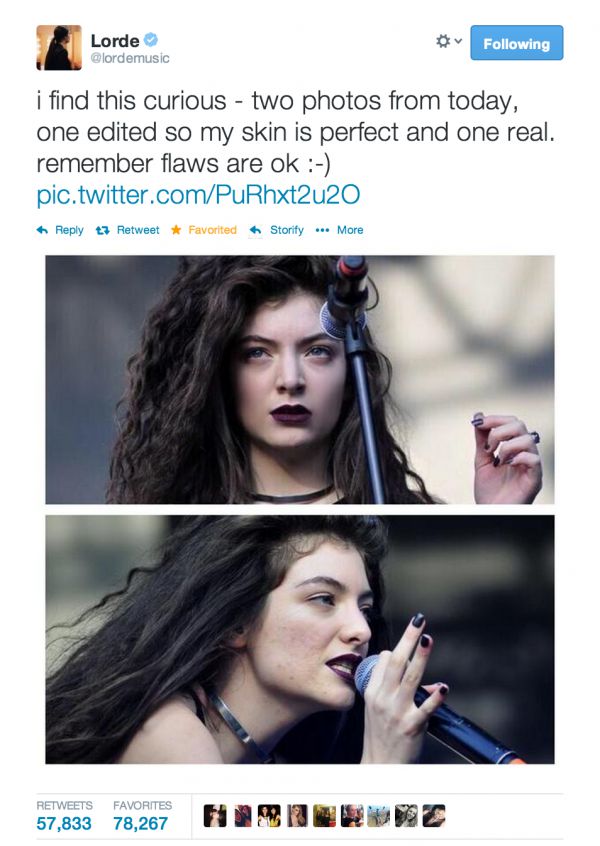This screenshot has height=846, width=600.
Task: Click the Storify arrow icon
Action: [x=255, y=230]
